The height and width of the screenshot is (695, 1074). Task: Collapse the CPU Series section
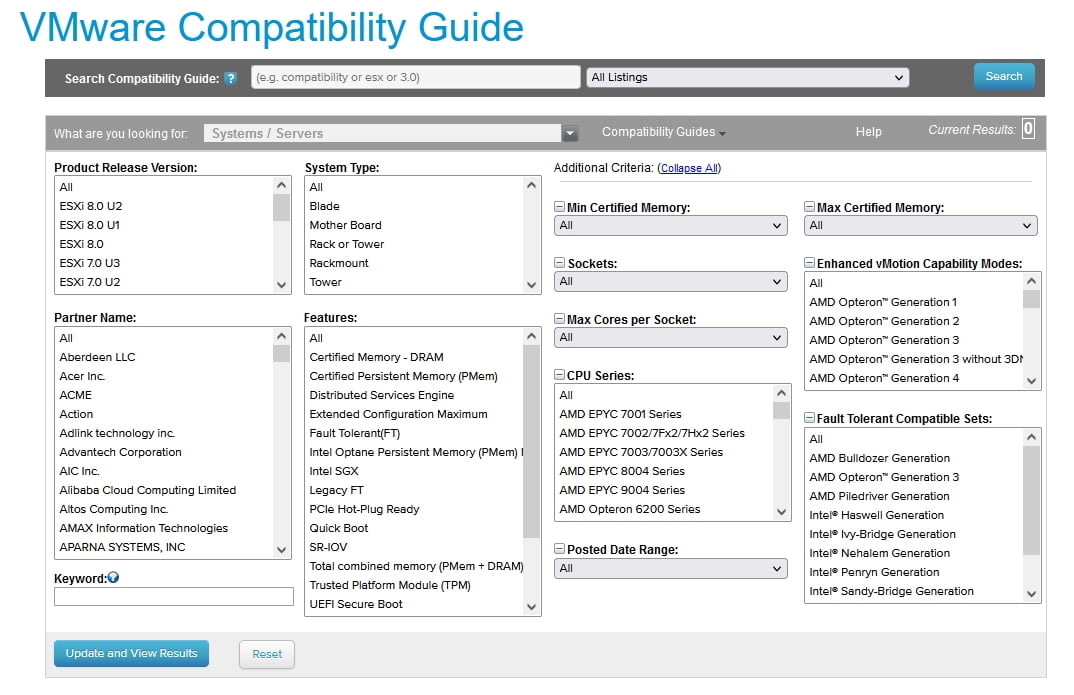560,376
